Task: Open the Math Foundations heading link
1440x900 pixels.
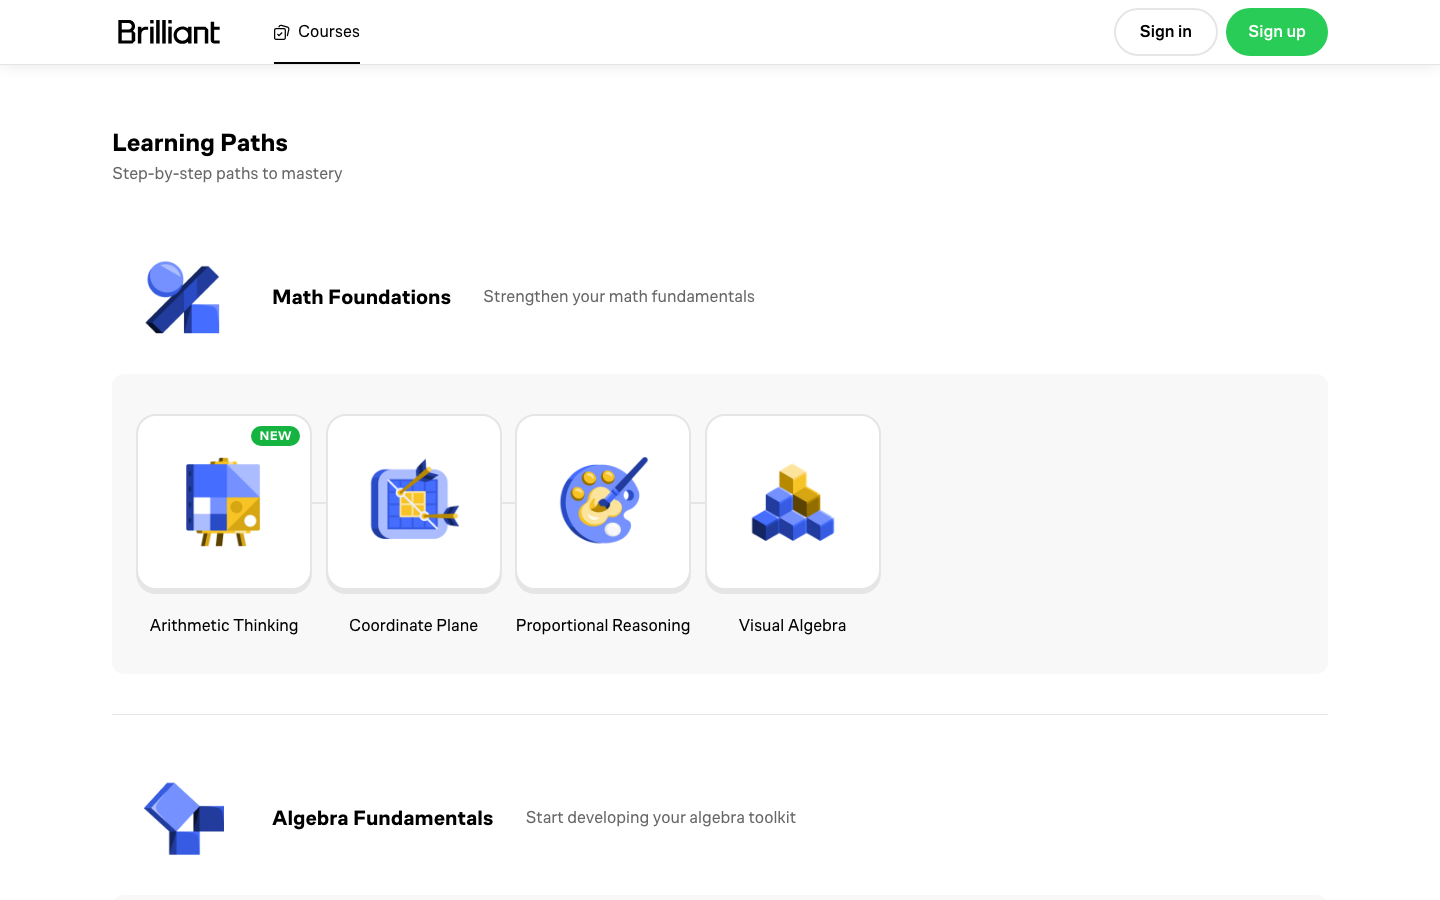Action: coord(362,297)
